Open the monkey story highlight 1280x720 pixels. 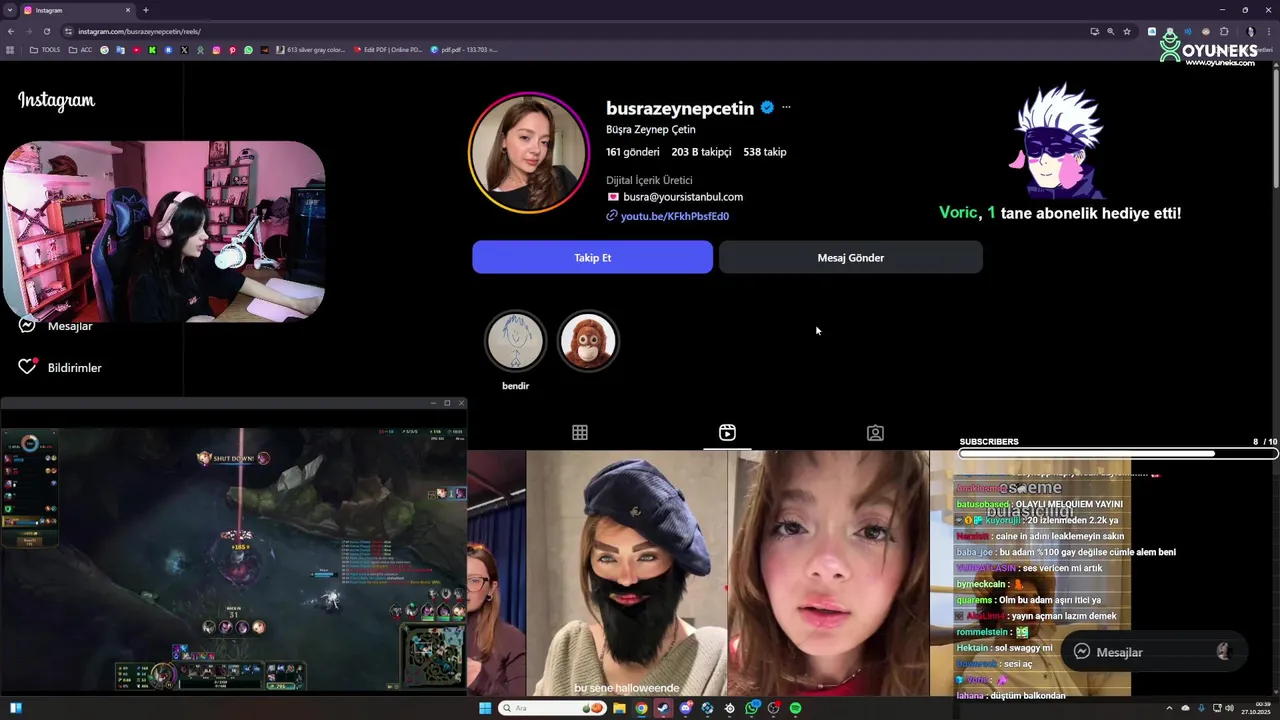[588, 341]
